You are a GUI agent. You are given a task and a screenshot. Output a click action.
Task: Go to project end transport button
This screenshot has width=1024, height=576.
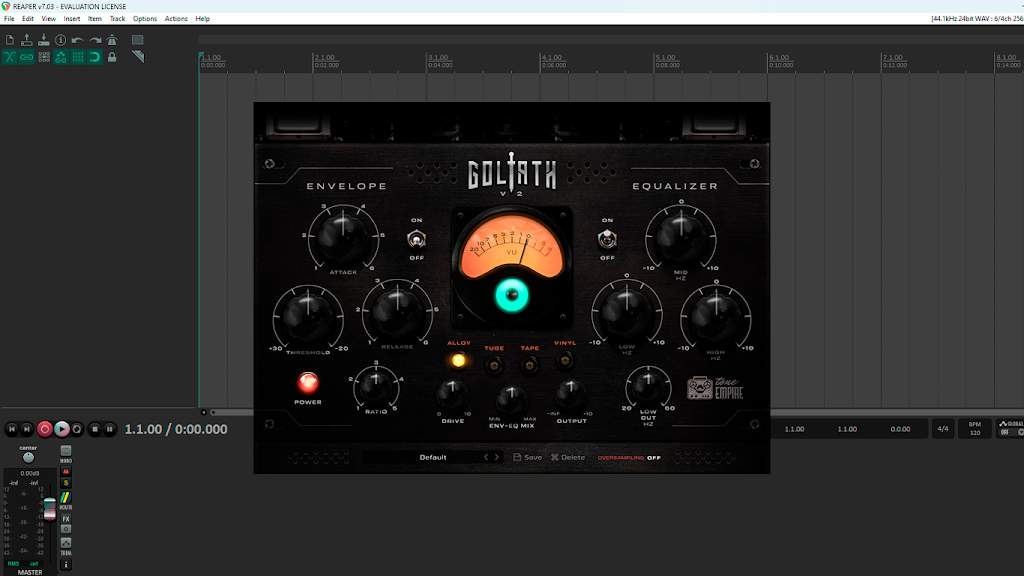tap(27, 429)
